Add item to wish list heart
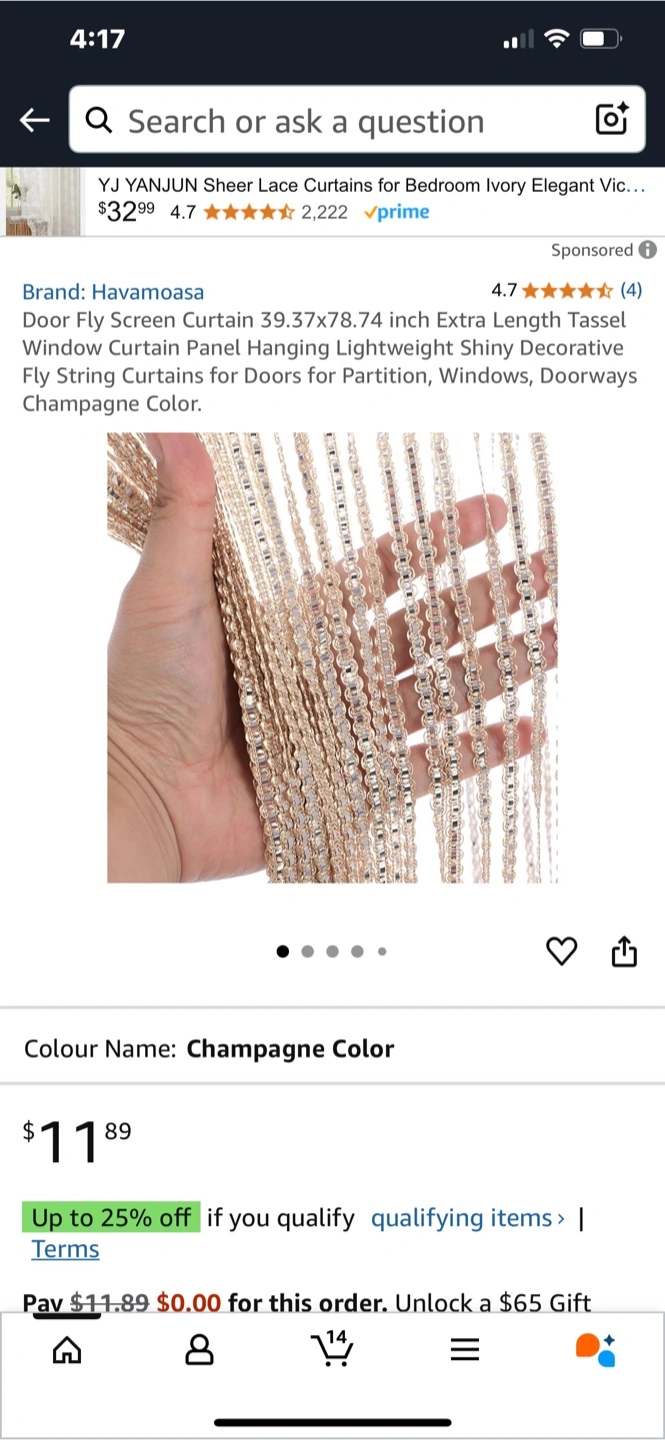The height and width of the screenshot is (1440, 665). point(562,951)
